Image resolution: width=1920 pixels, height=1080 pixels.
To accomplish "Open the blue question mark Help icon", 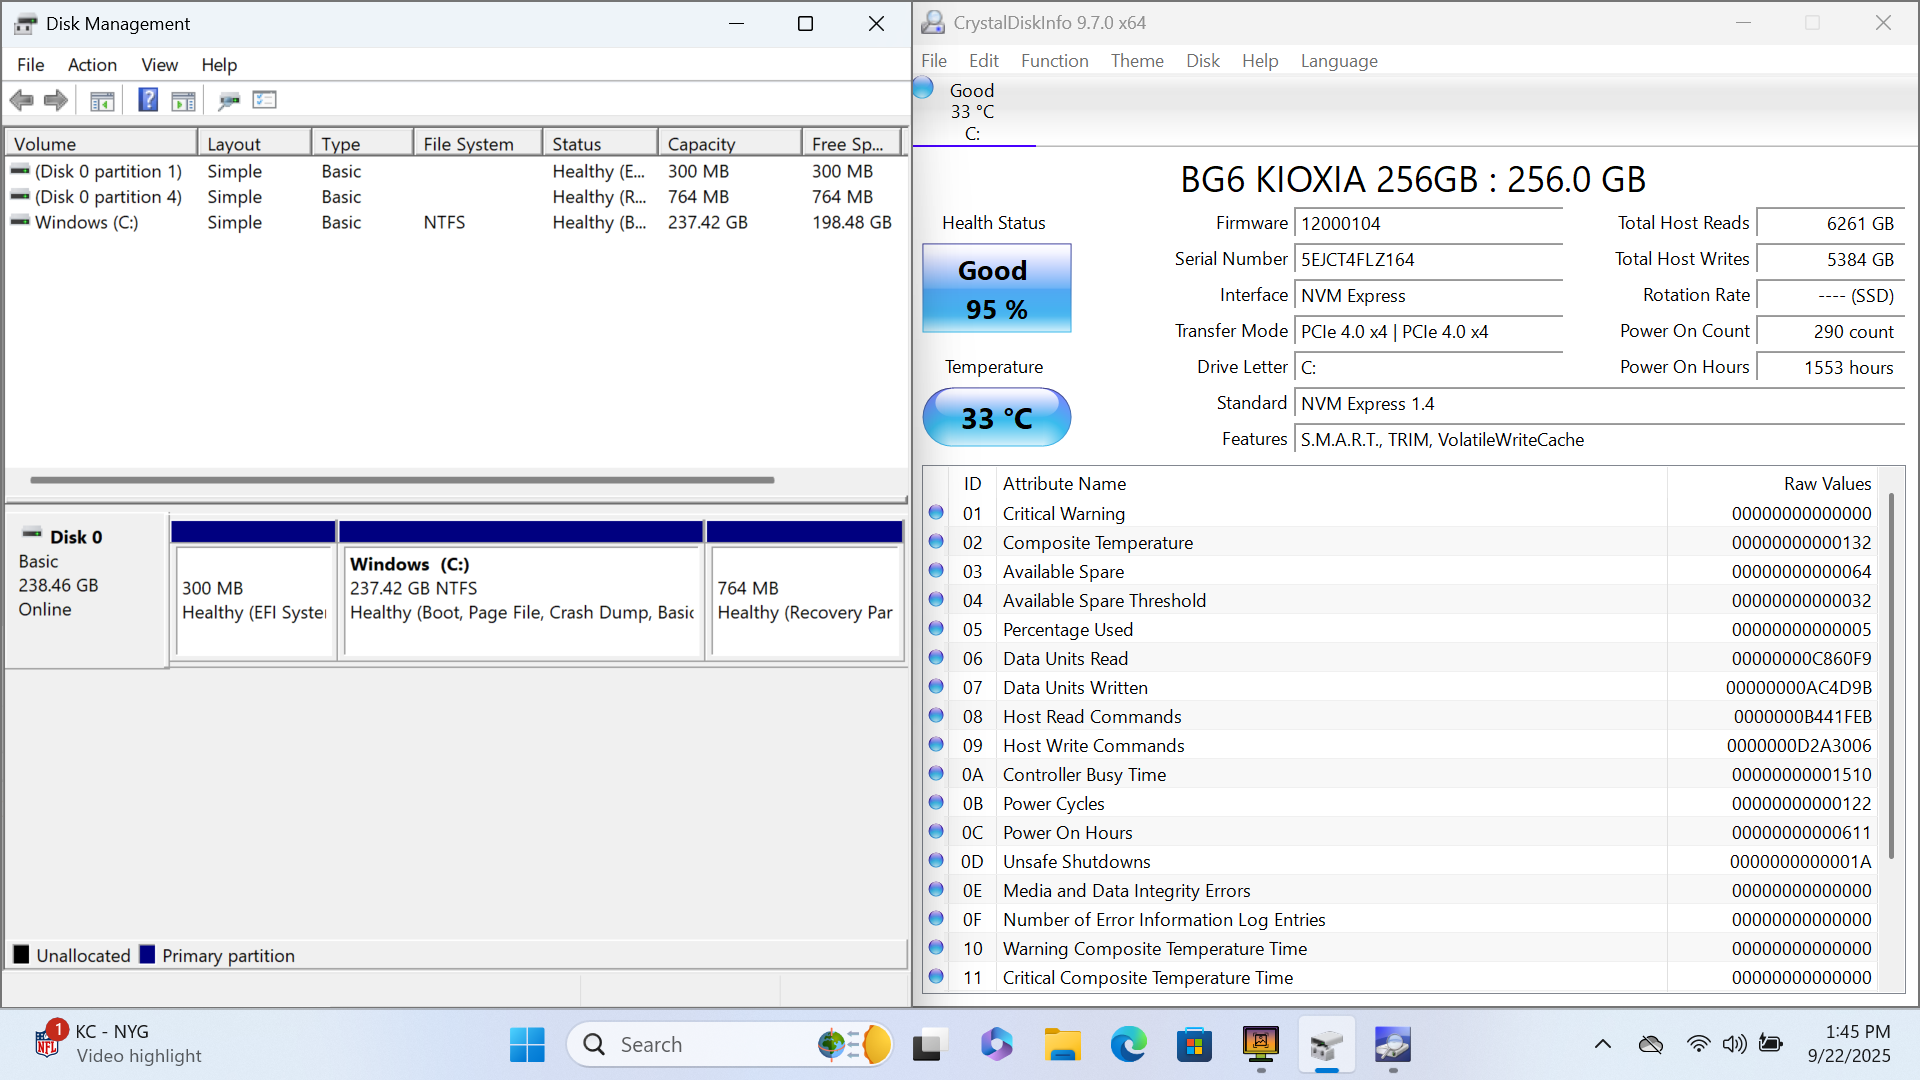I will [x=148, y=100].
